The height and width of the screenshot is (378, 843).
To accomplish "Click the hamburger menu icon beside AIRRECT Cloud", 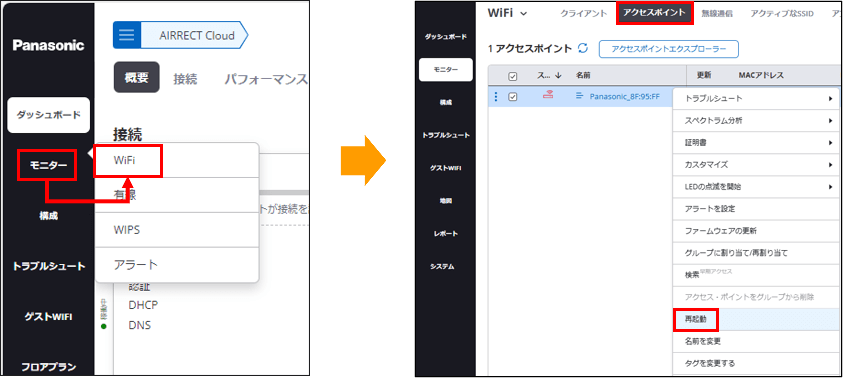I will [x=127, y=35].
